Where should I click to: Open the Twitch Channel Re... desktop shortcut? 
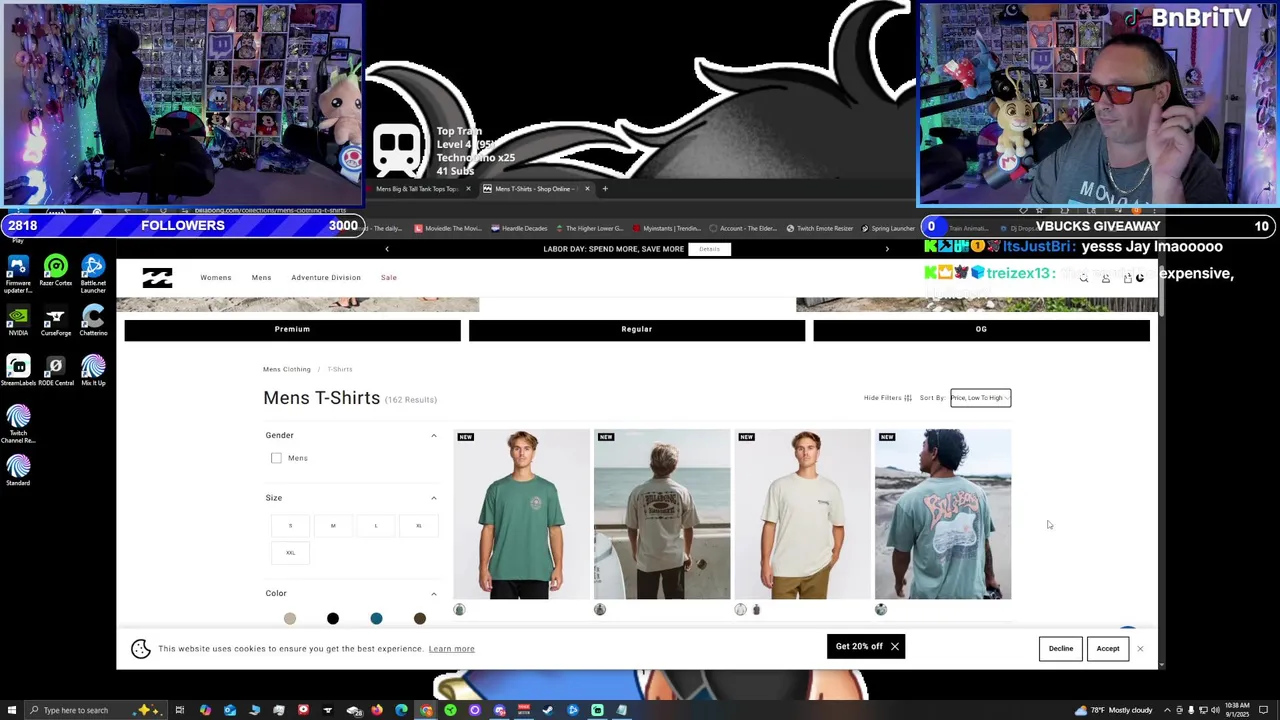[17, 425]
